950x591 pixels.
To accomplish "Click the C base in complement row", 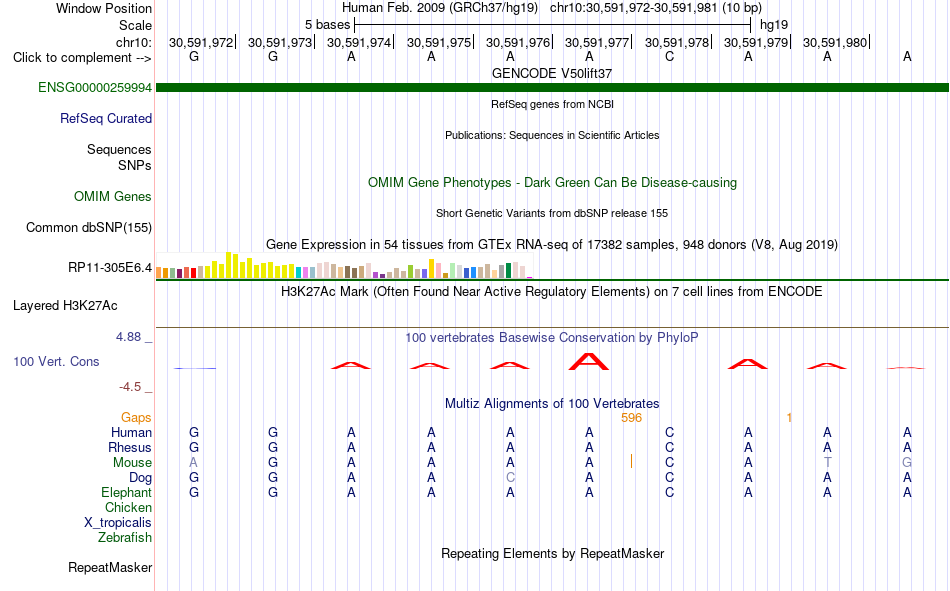I will (x=669, y=56).
